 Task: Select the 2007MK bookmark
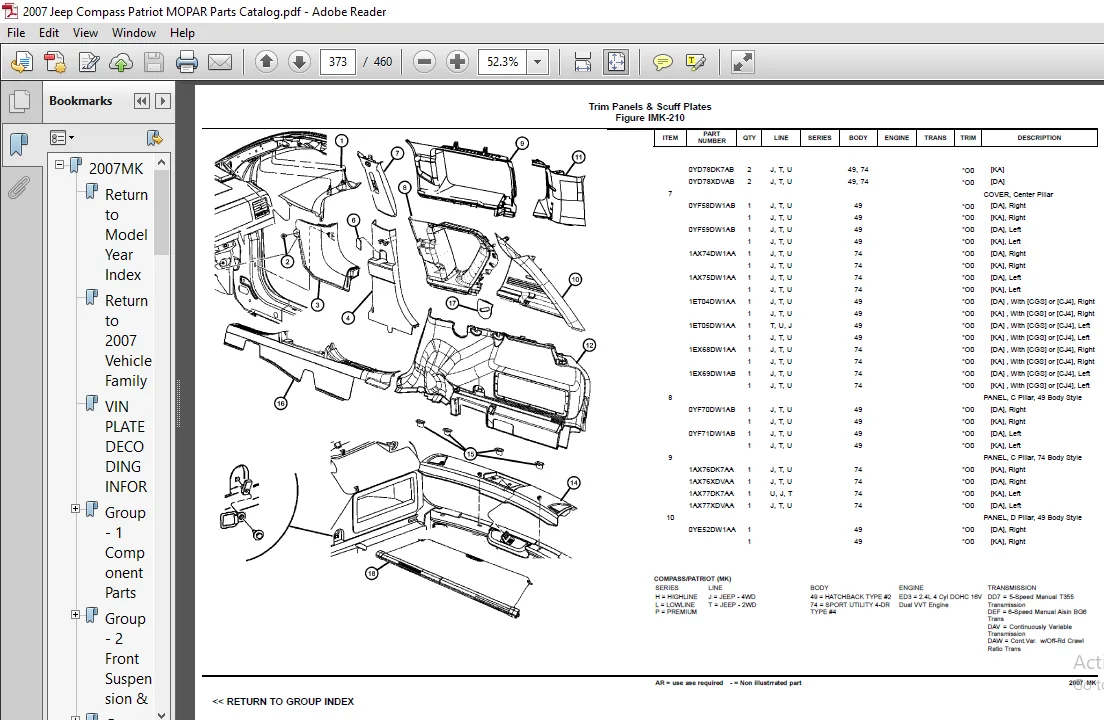[x=116, y=168]
